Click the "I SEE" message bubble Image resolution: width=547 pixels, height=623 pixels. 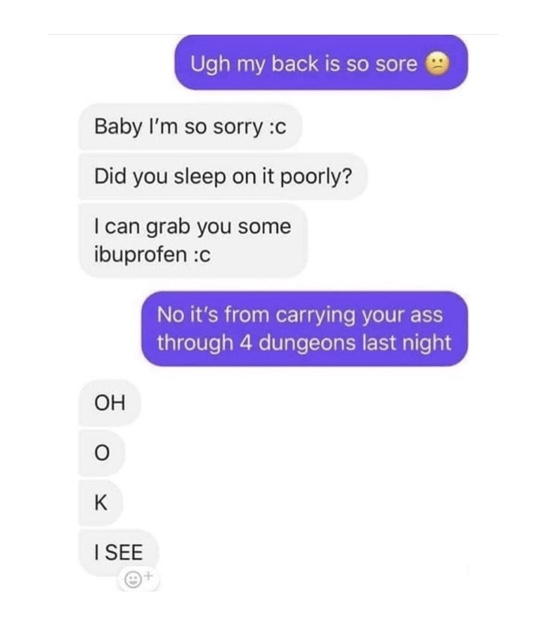coord(118,552)
